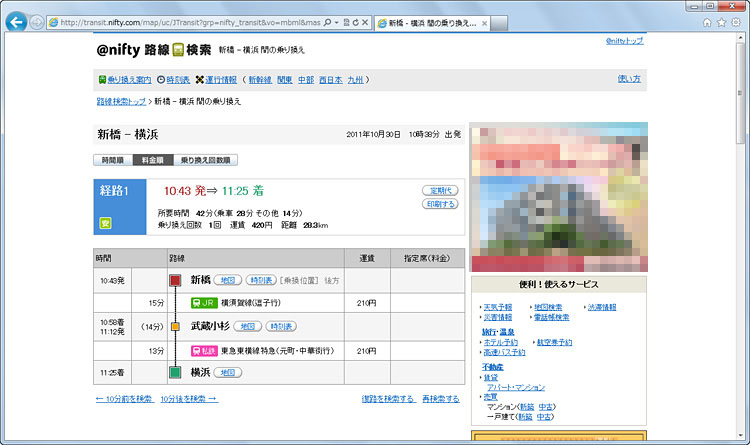Select the 新橋 - 横浜 browser tab

tap(431, 23)
